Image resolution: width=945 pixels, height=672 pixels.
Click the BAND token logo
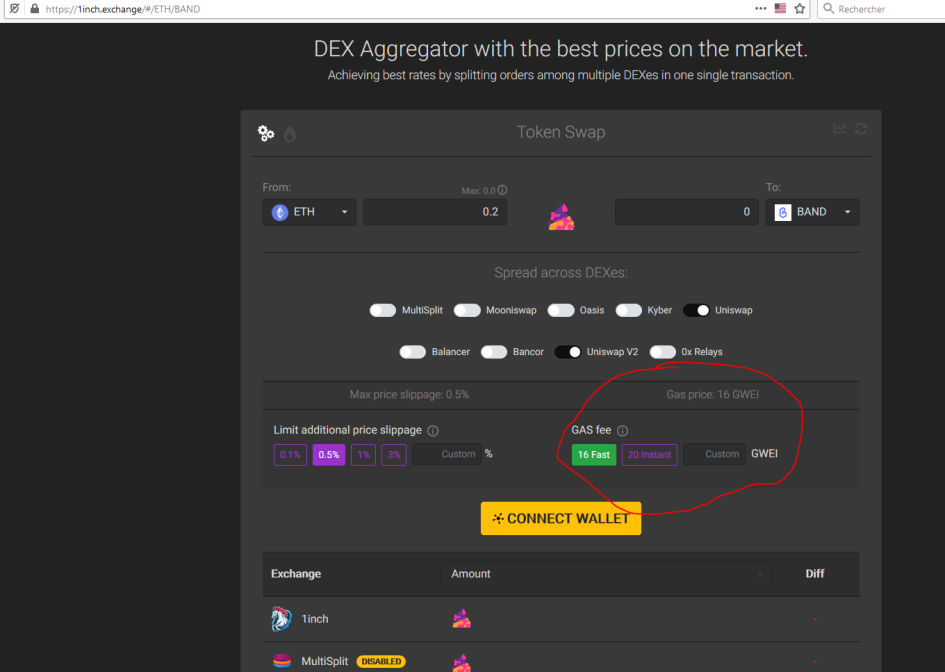tap(782, 212)
